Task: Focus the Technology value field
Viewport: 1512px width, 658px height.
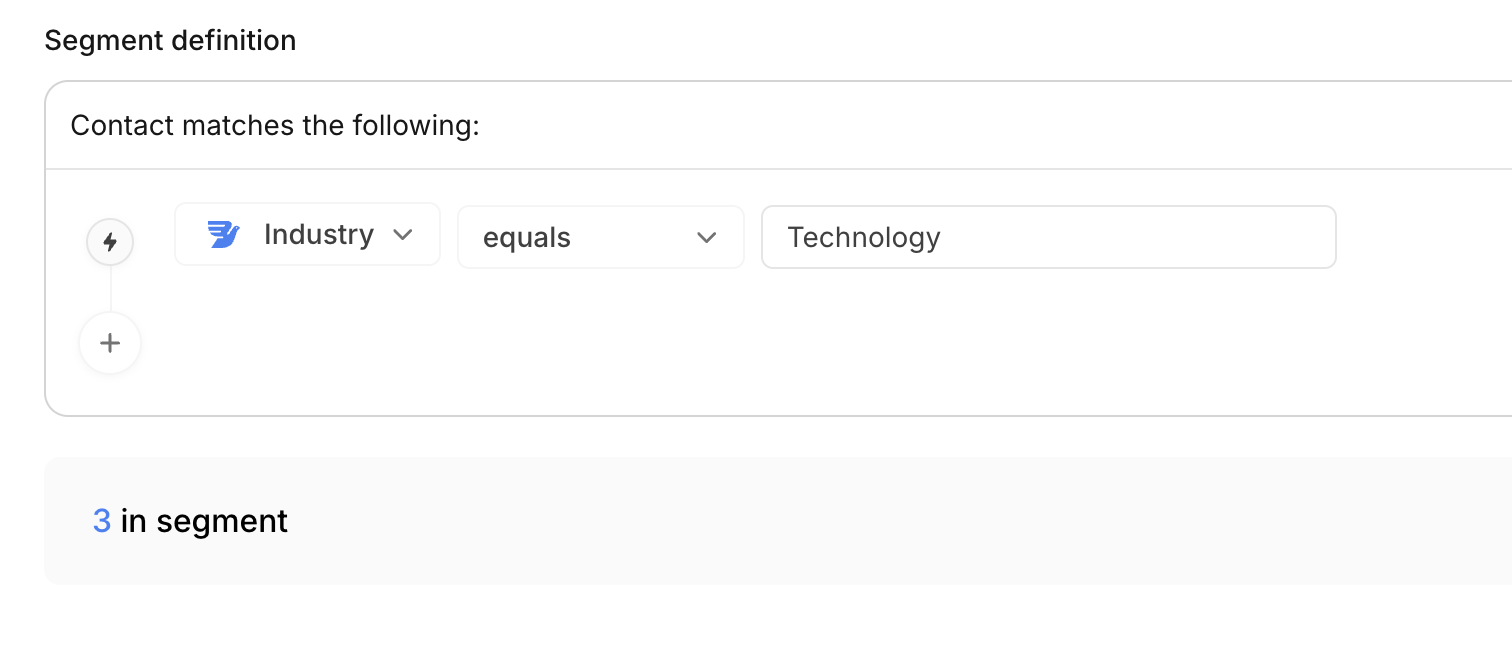Action: 1048,237
